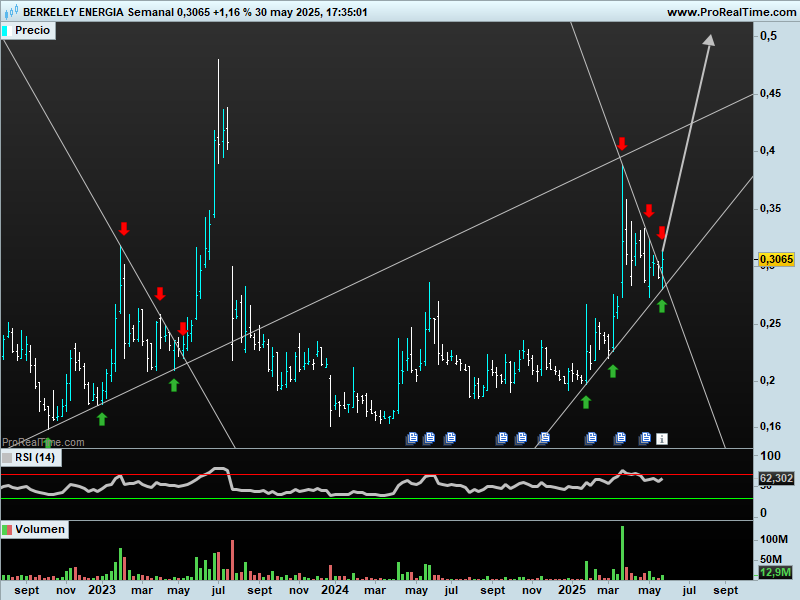Click the green 12,9M volume value label
Viewport: 800px width, 600px height.
(x=776, y=572)
